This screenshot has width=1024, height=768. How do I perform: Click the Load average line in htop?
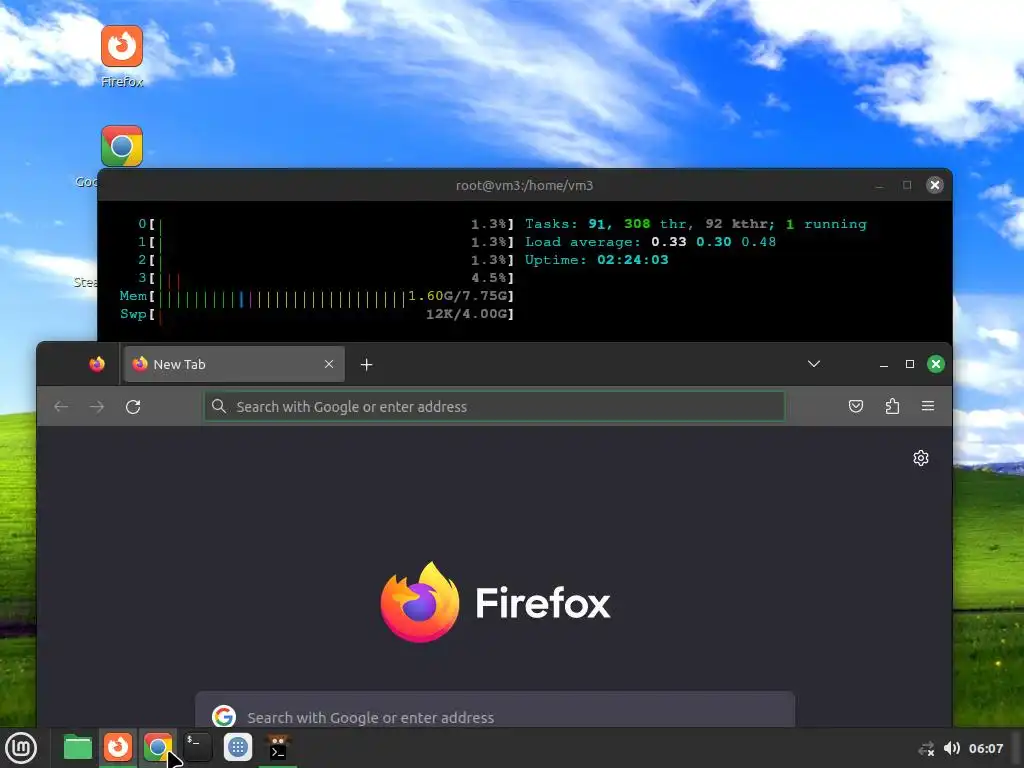pos(650,242)
